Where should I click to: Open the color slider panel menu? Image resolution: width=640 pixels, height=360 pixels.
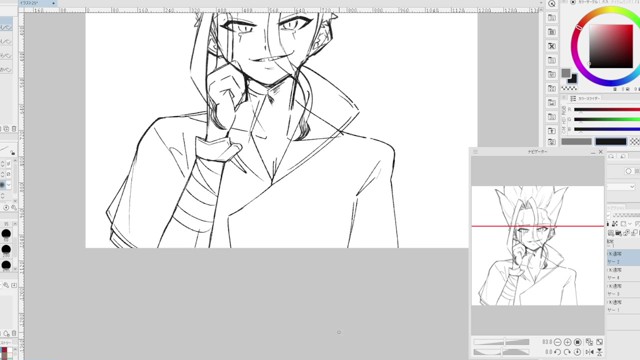click(573, 98)
